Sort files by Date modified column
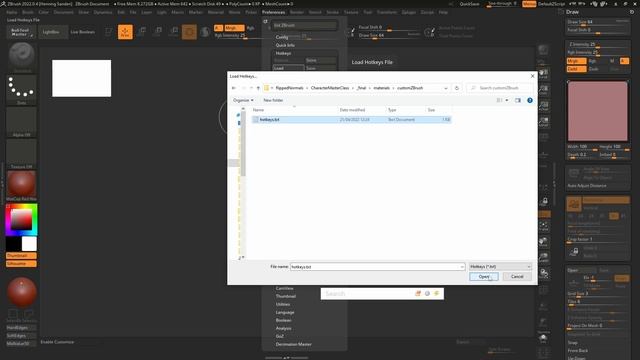This screenshot has height=360, width=640. click(352, 110)
